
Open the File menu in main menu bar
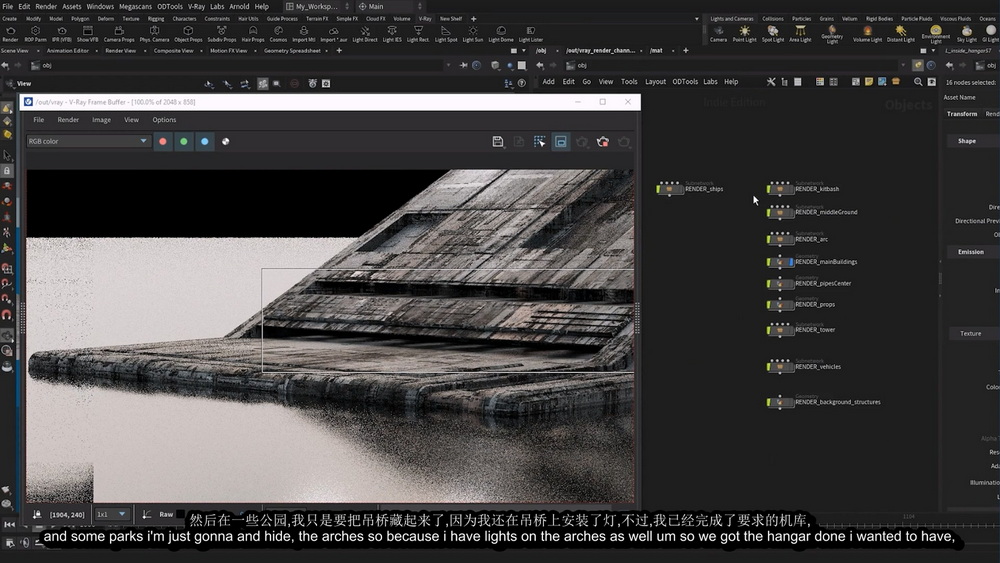pyautogui.click(x=8, y=6)
